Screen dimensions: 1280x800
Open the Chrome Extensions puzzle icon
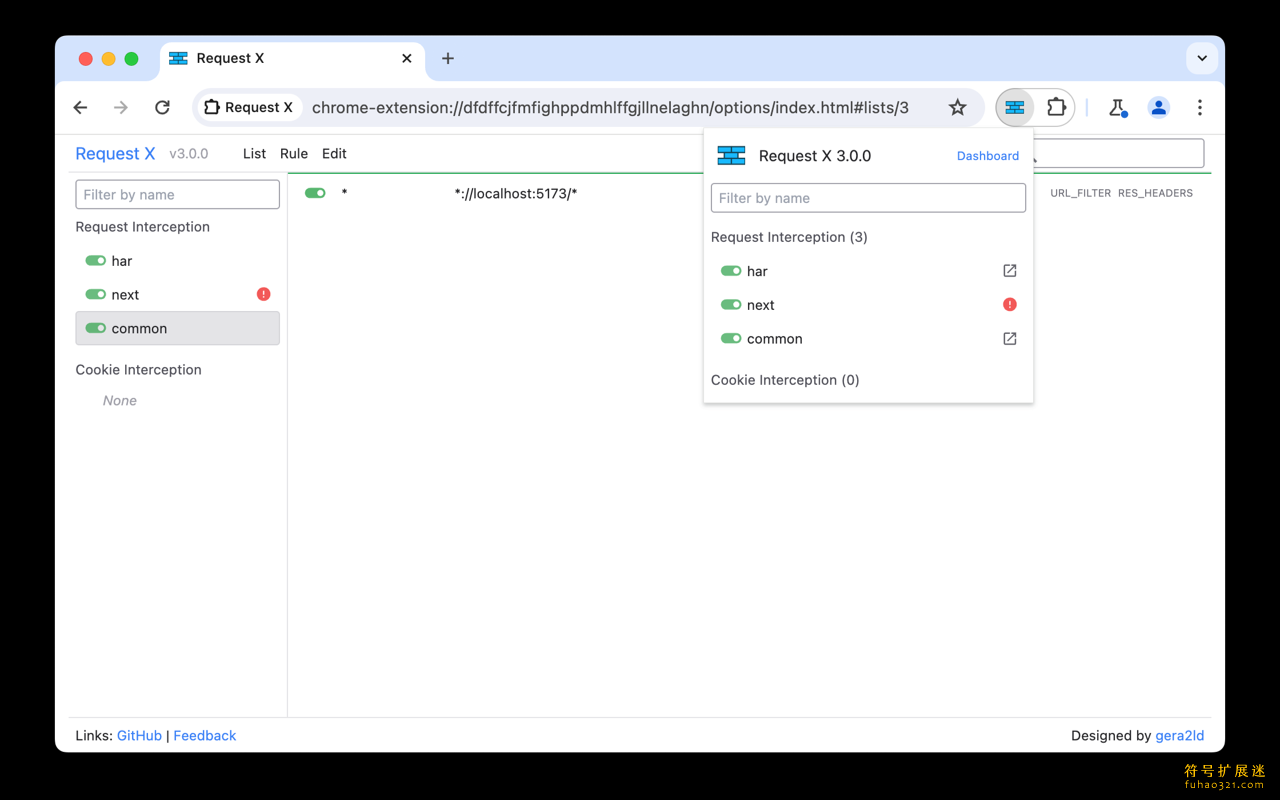point(1056,107)
